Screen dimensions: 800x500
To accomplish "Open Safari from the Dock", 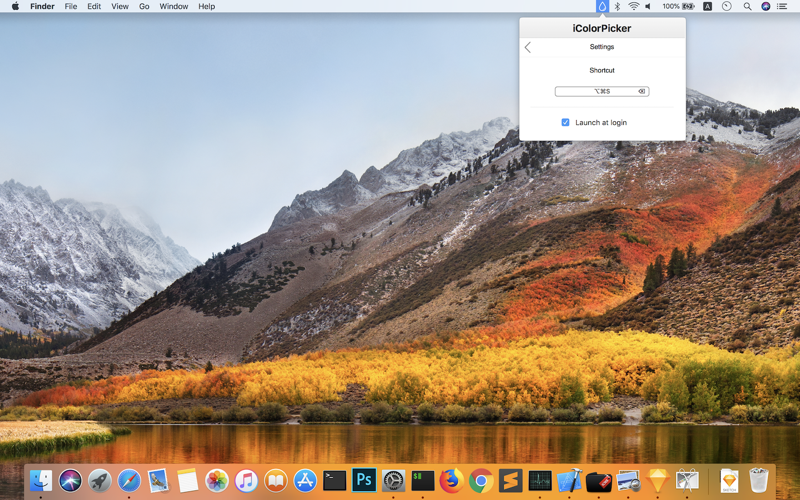I will pyautogui.click(x=129, y=480).
